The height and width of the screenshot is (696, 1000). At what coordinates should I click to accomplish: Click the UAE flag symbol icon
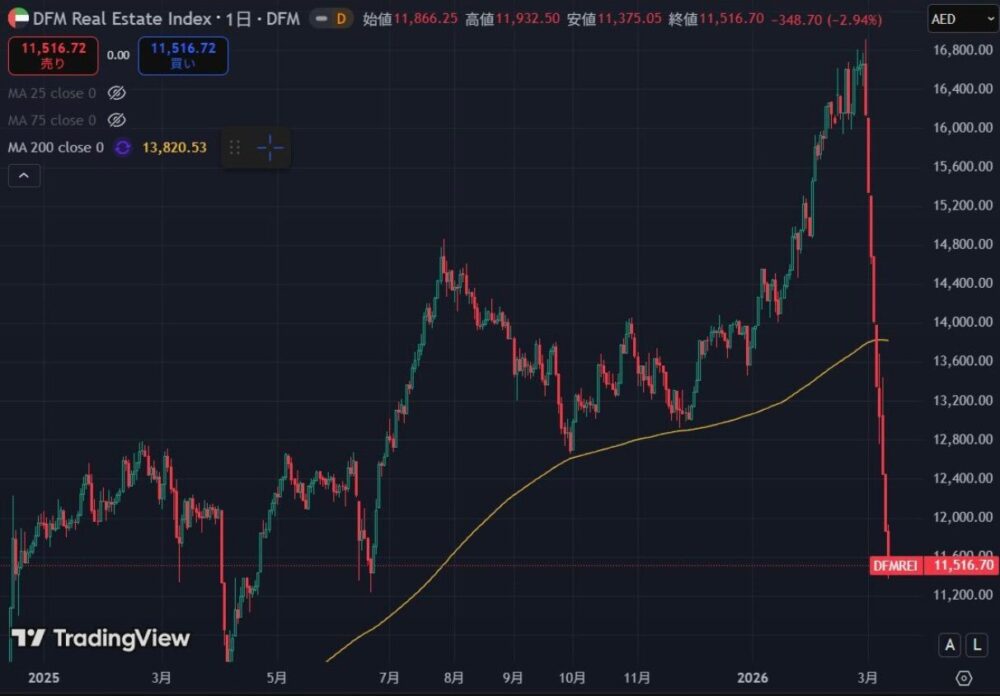click(18, 18)
